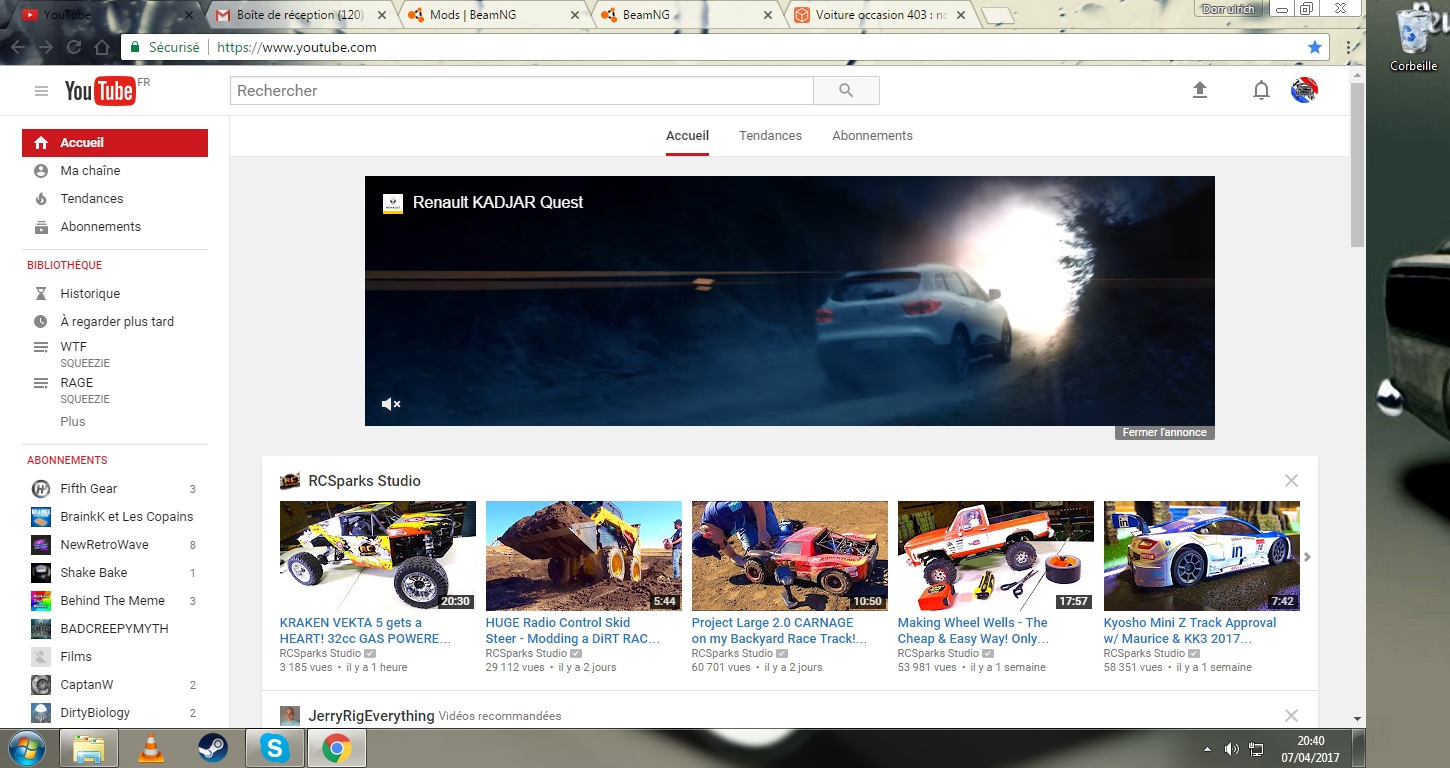This screenshot has height=768, width=1450.
Task: Open À regarder plus tard
Action: pyautogui.click(x=115, y=322)
